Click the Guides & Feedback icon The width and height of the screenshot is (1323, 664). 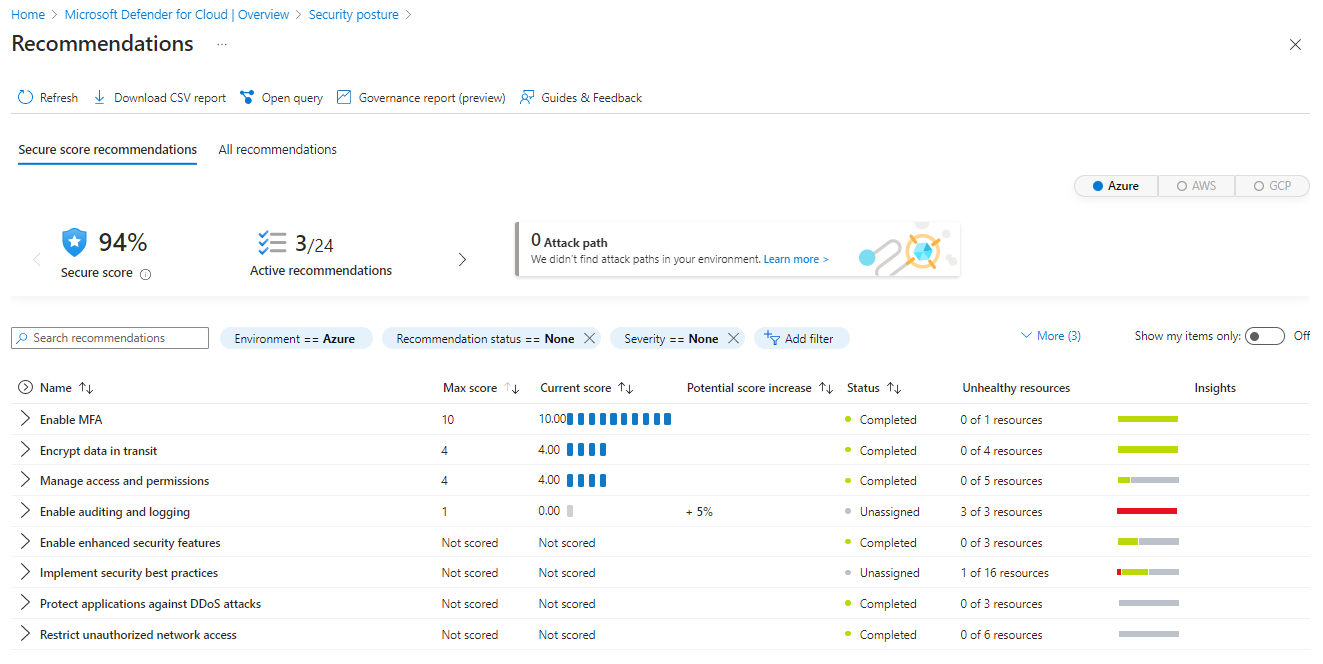point(527,98)
